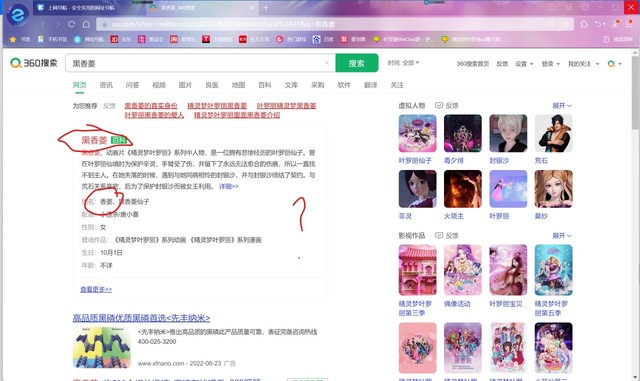Click the 360 browser logo icon
The width and height of the screenshot is (640, 381).
[18, 15]
